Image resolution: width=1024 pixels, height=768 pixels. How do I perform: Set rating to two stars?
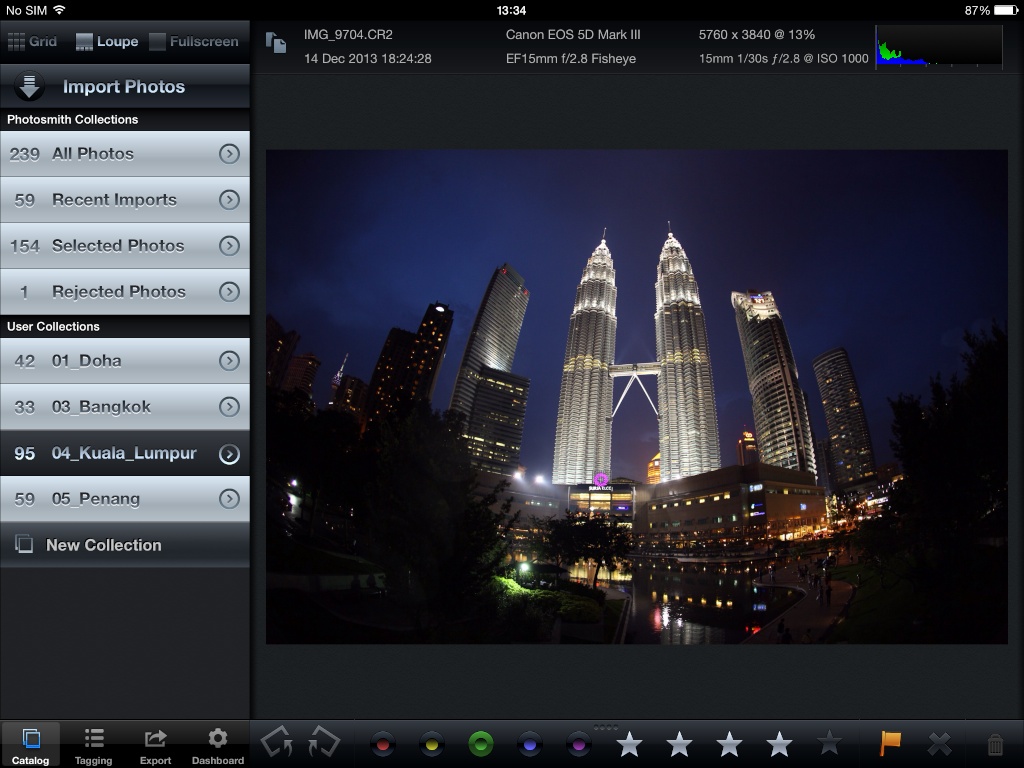click(x=679, y=743)
